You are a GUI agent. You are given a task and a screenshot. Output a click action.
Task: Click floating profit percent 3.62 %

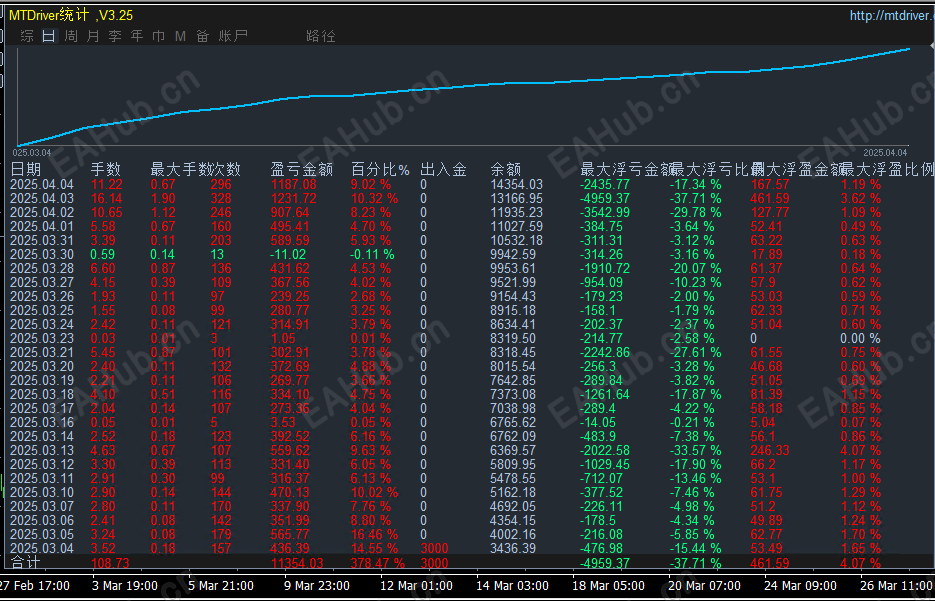coord(860,199)
